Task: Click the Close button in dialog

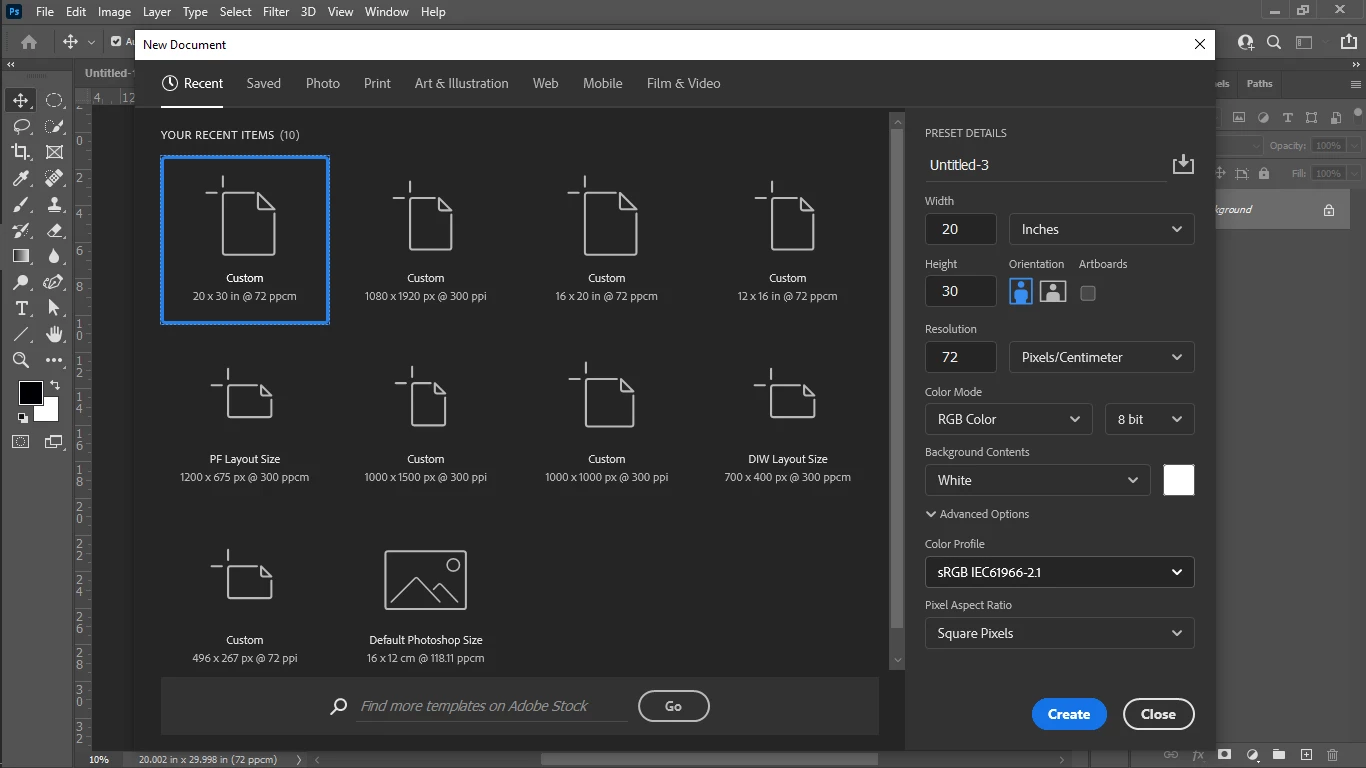Action: pos(1158,714)
